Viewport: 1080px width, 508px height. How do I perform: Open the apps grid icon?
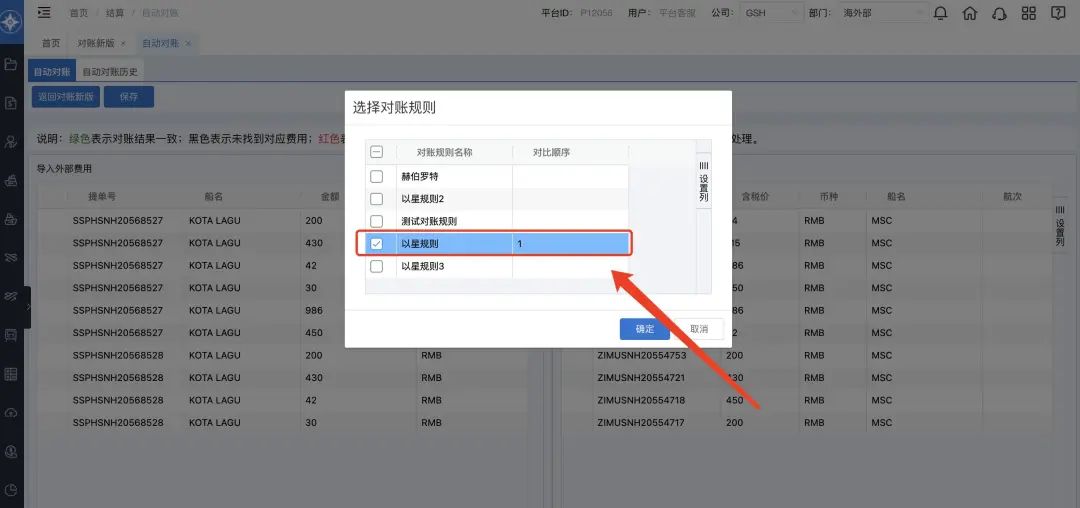(x=1029, y=13)
